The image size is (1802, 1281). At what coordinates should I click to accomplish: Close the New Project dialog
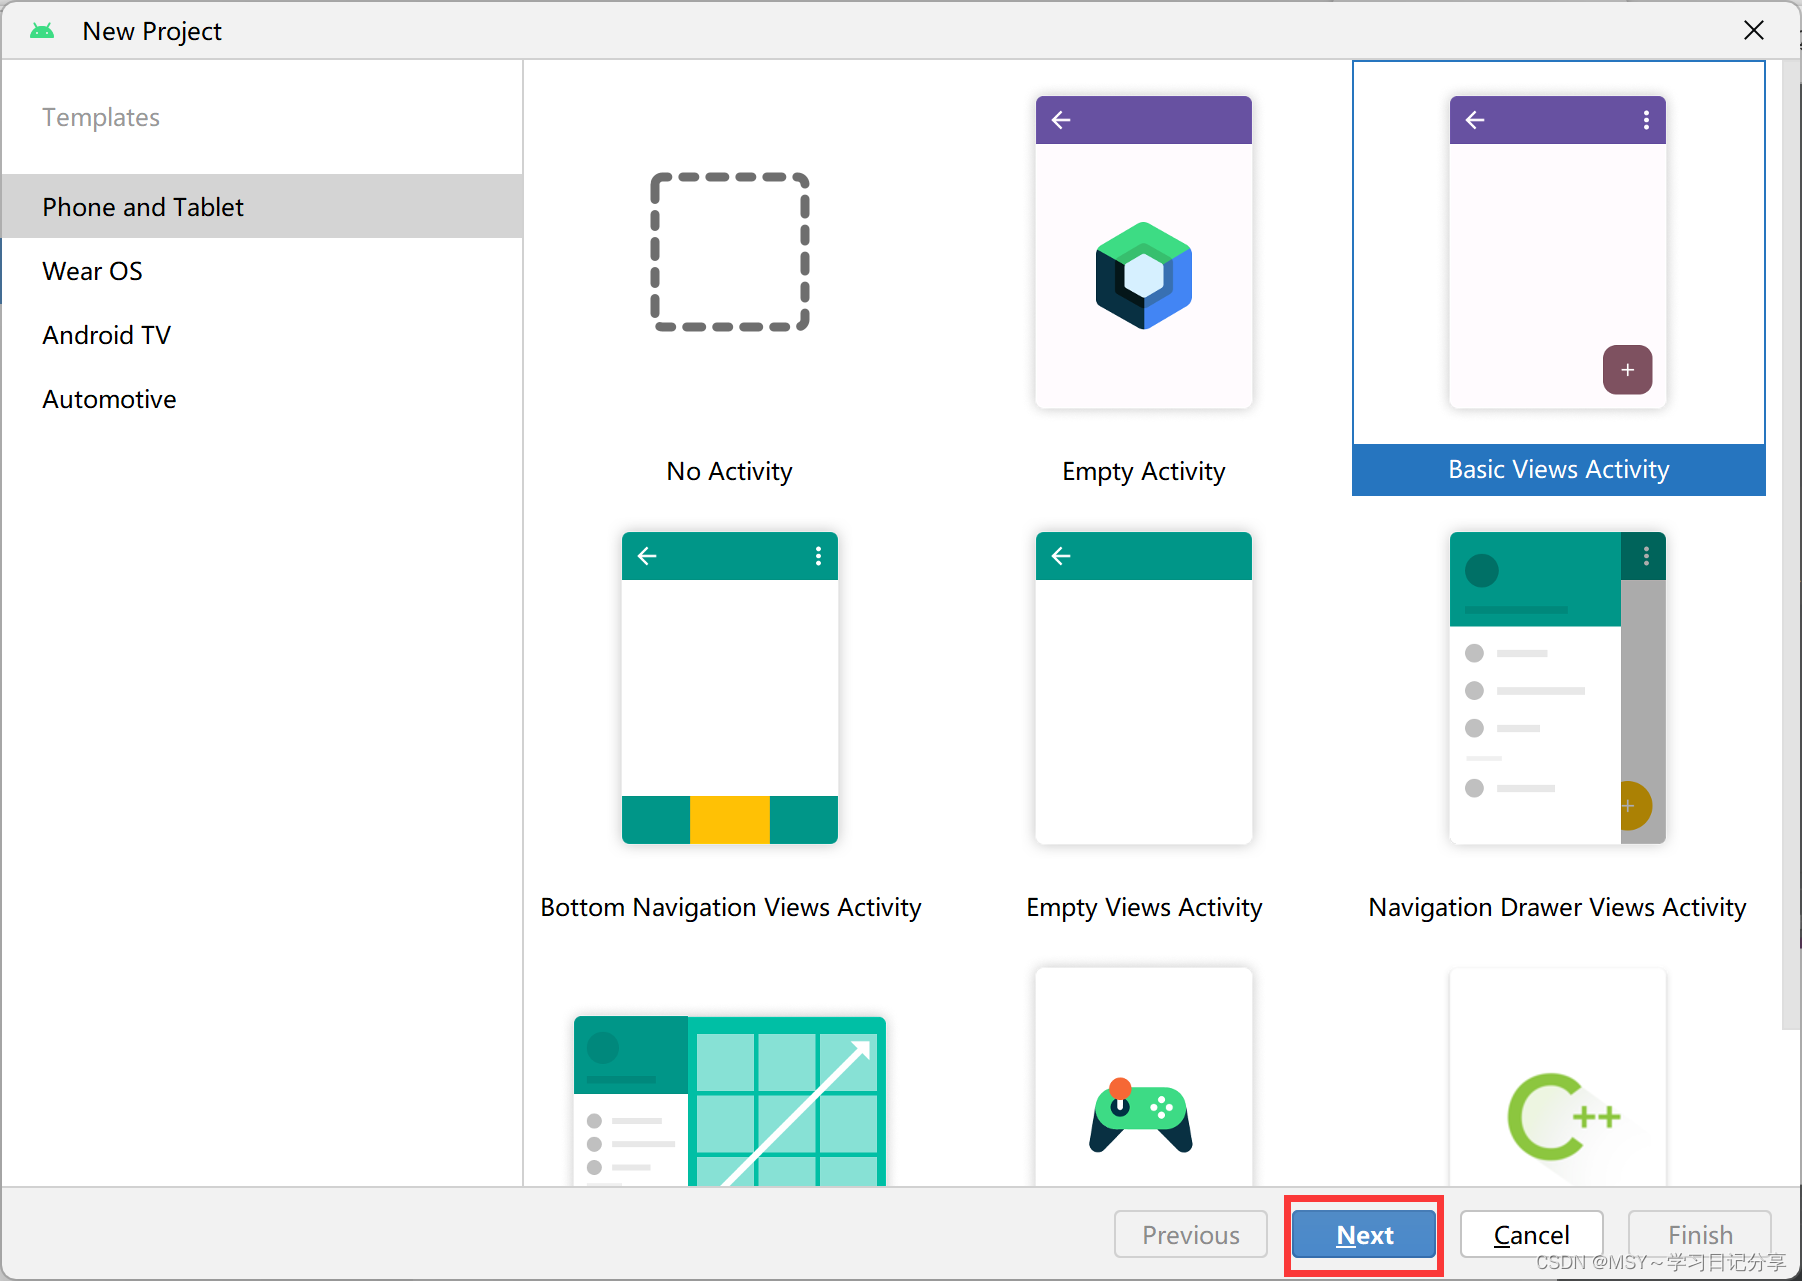tap(1754, 30)
